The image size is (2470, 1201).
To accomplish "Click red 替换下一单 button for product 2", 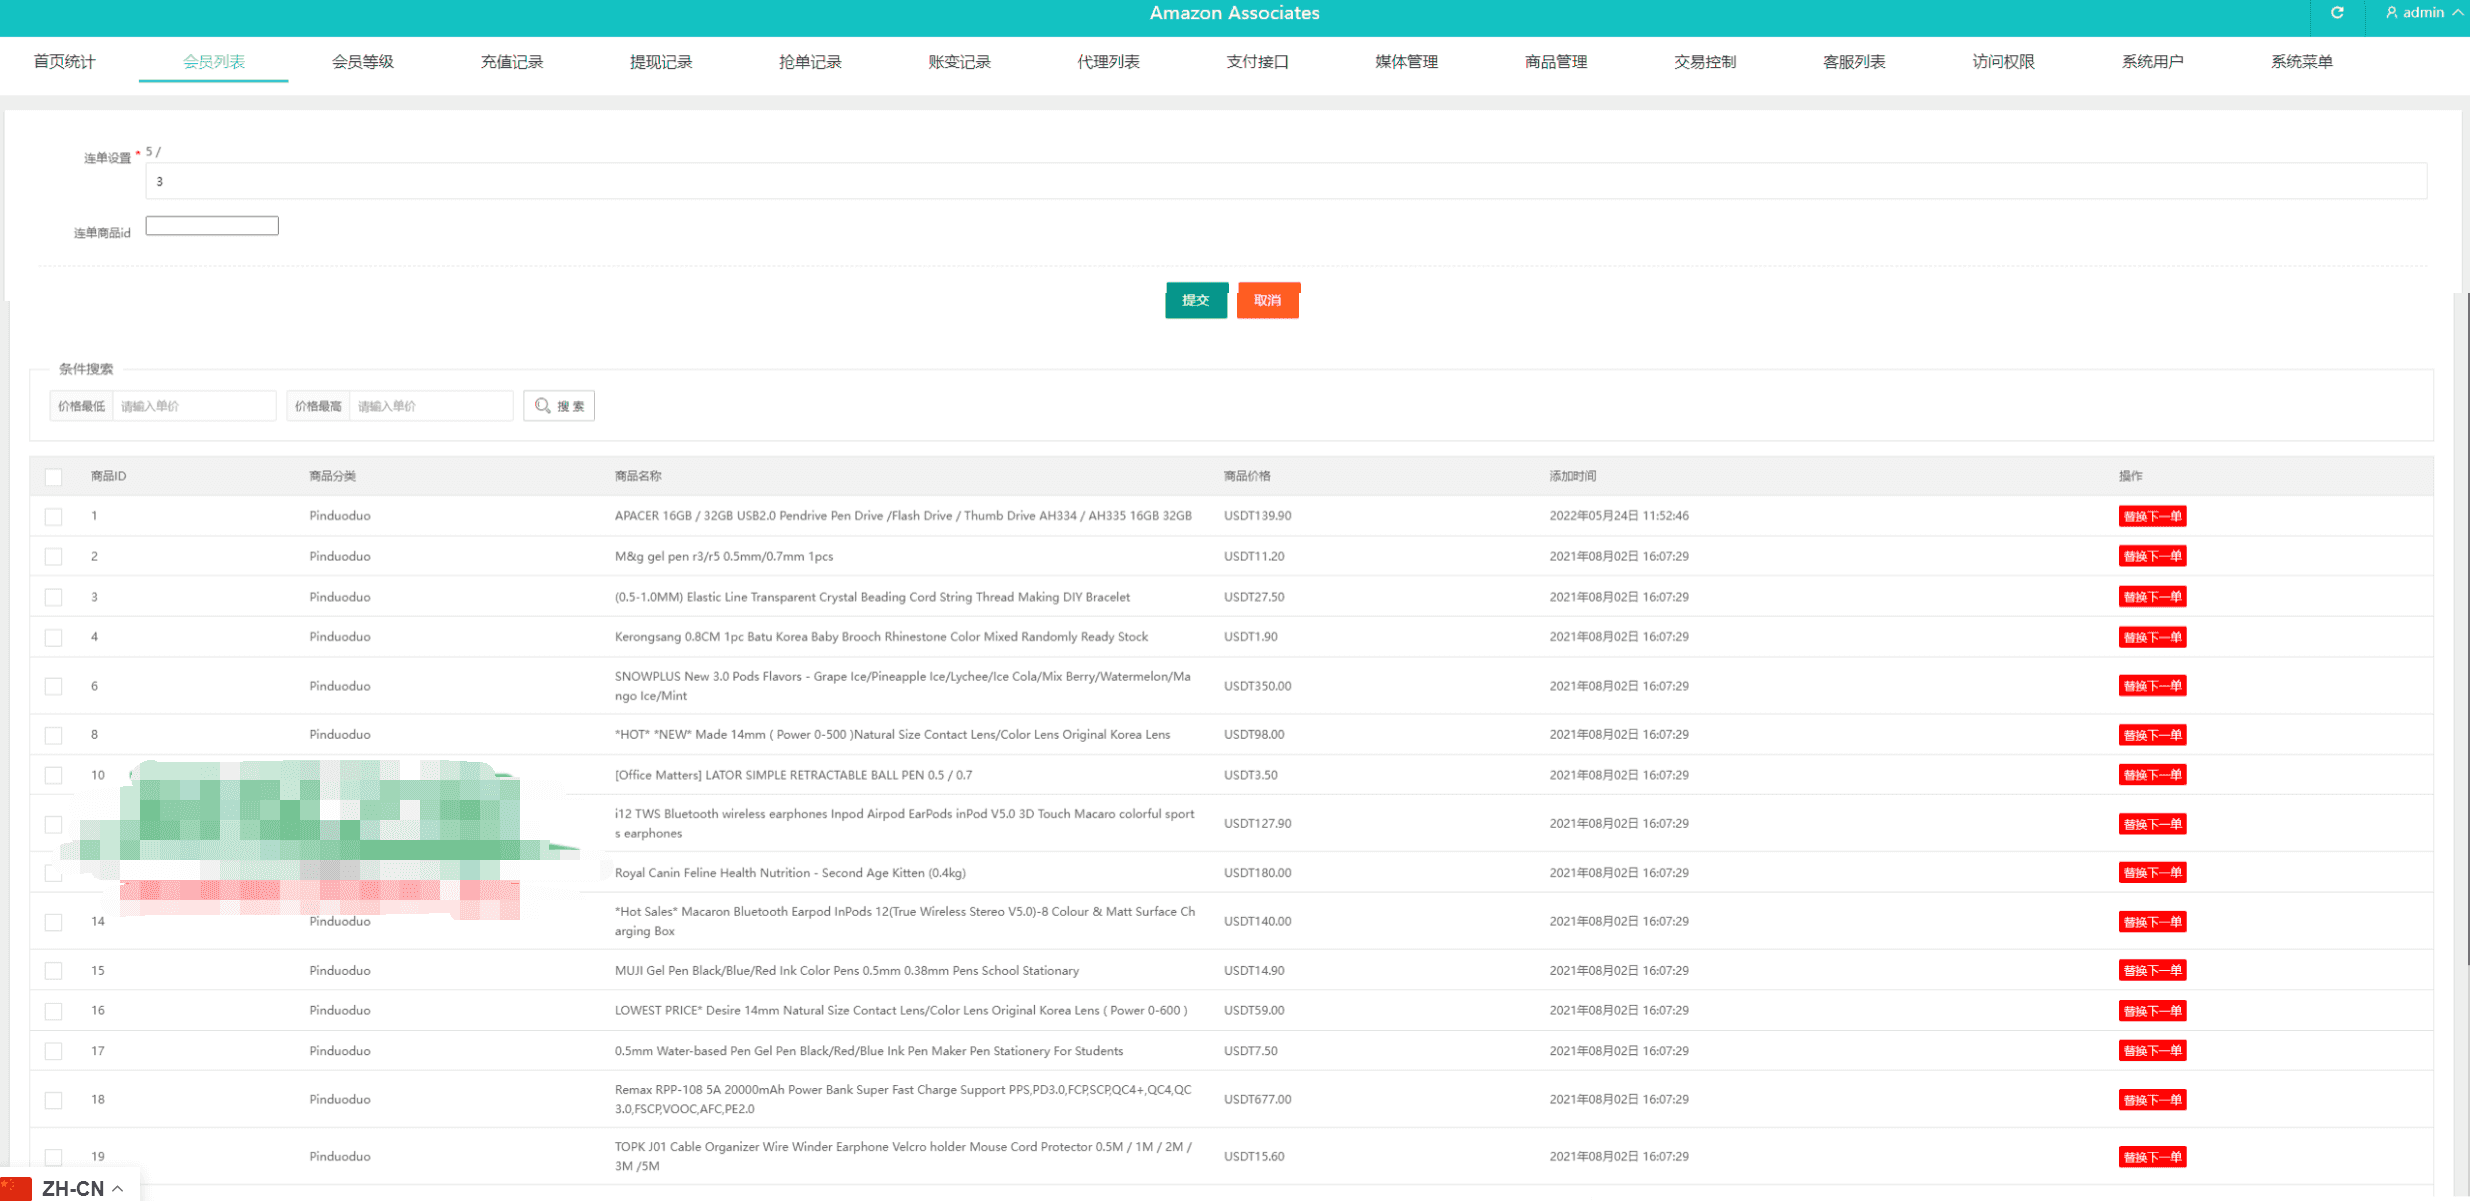I will pyautogui.click(x=2151, y=556).
